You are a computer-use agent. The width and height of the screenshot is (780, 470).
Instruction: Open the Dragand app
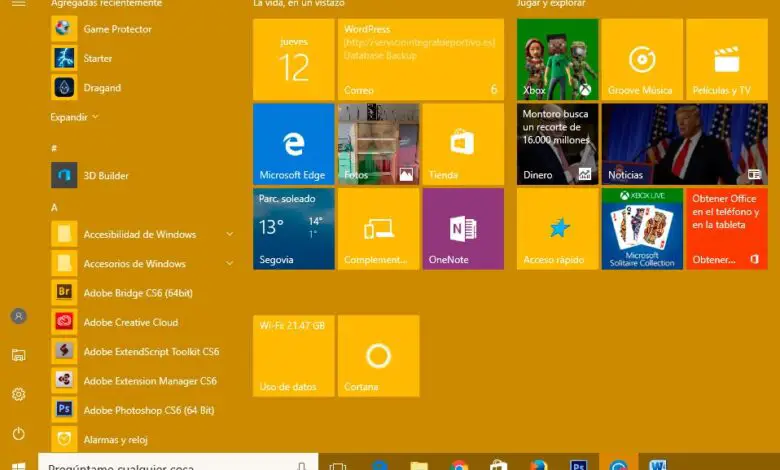[x=142, y=88]
